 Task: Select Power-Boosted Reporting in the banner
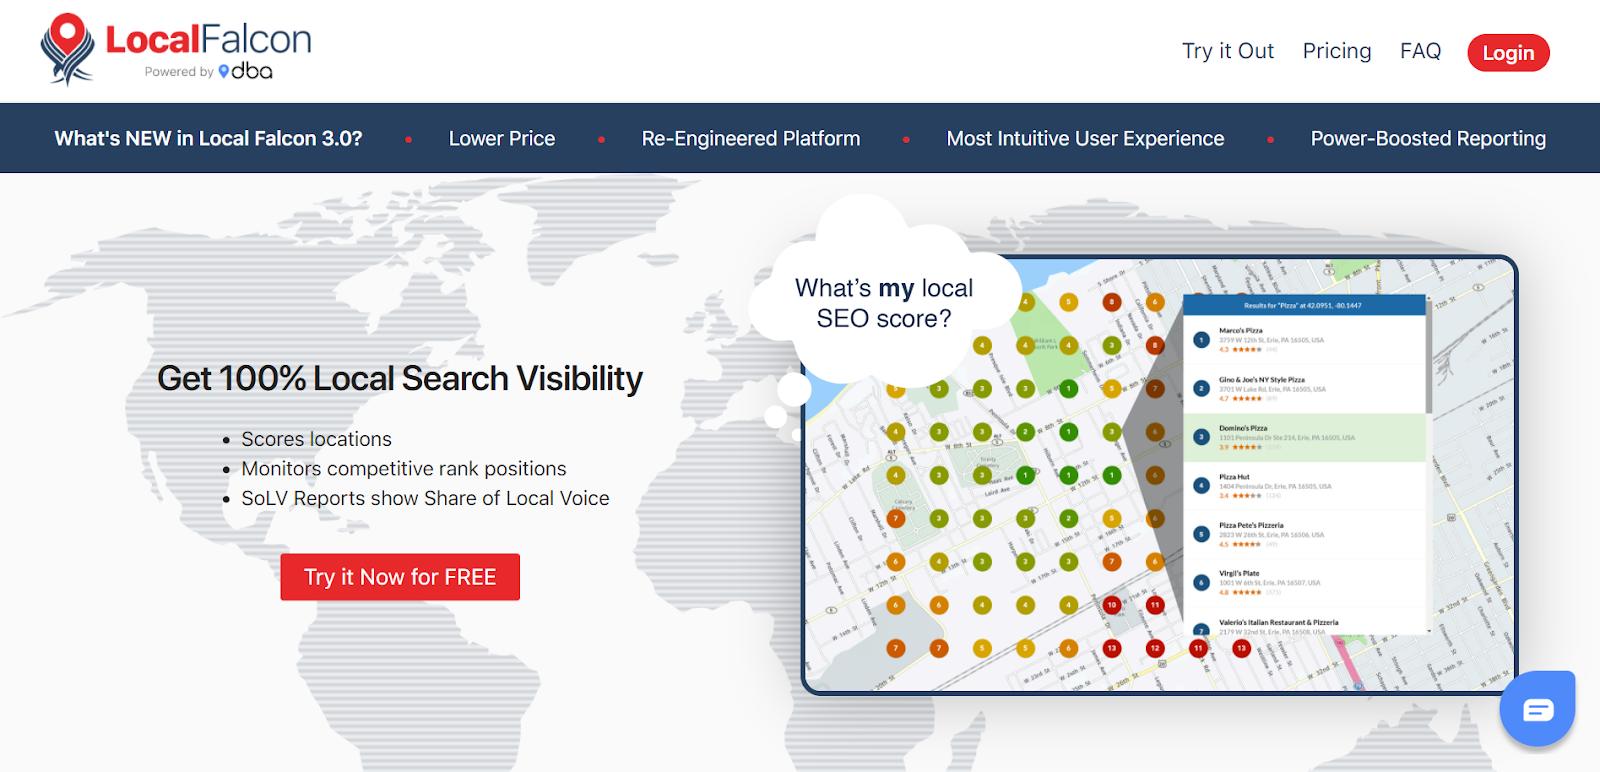pyautogui.click(x=1428, y=139)
